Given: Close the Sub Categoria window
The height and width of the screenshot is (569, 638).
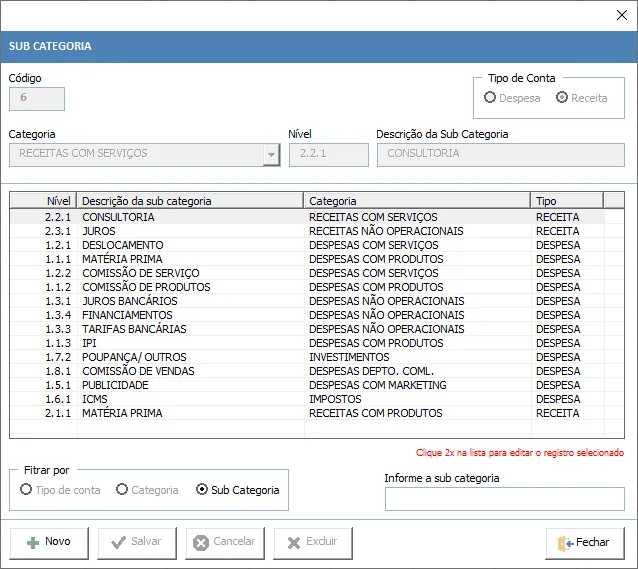Looking at the screenshot, I should [622, 15].
